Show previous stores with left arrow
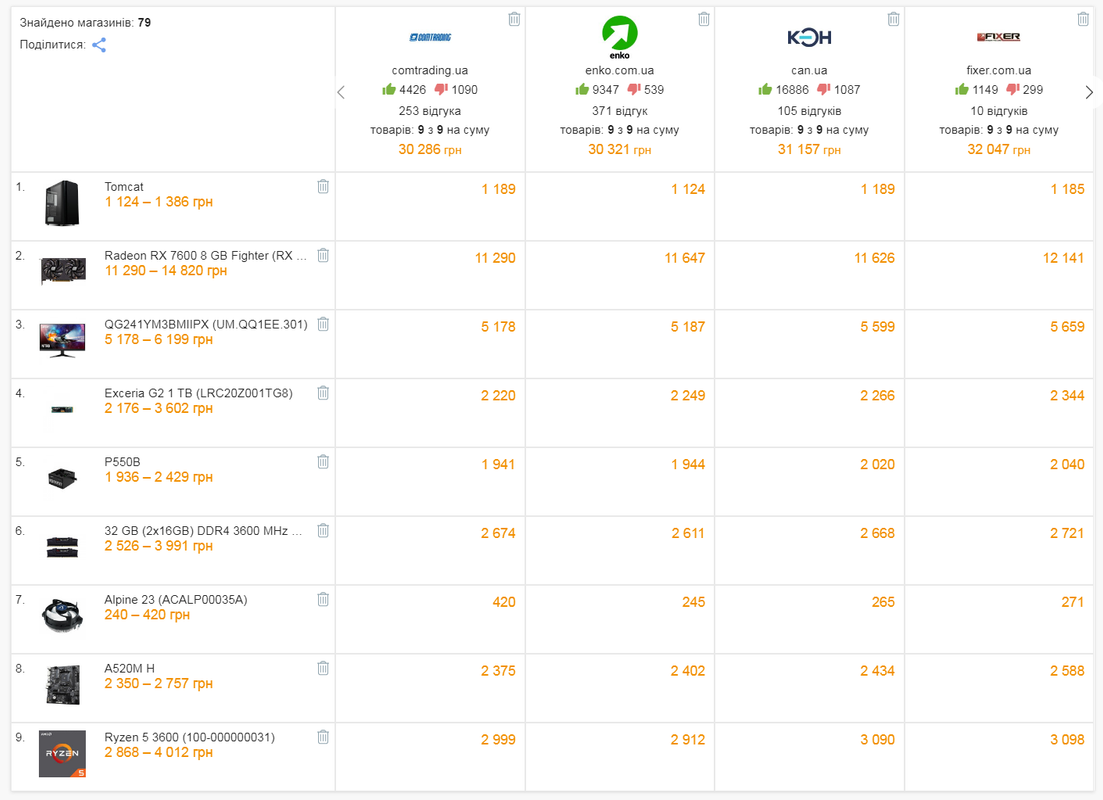Image resolution: width=1103 pixels, height=800 pixels. (x=341, y=92)
